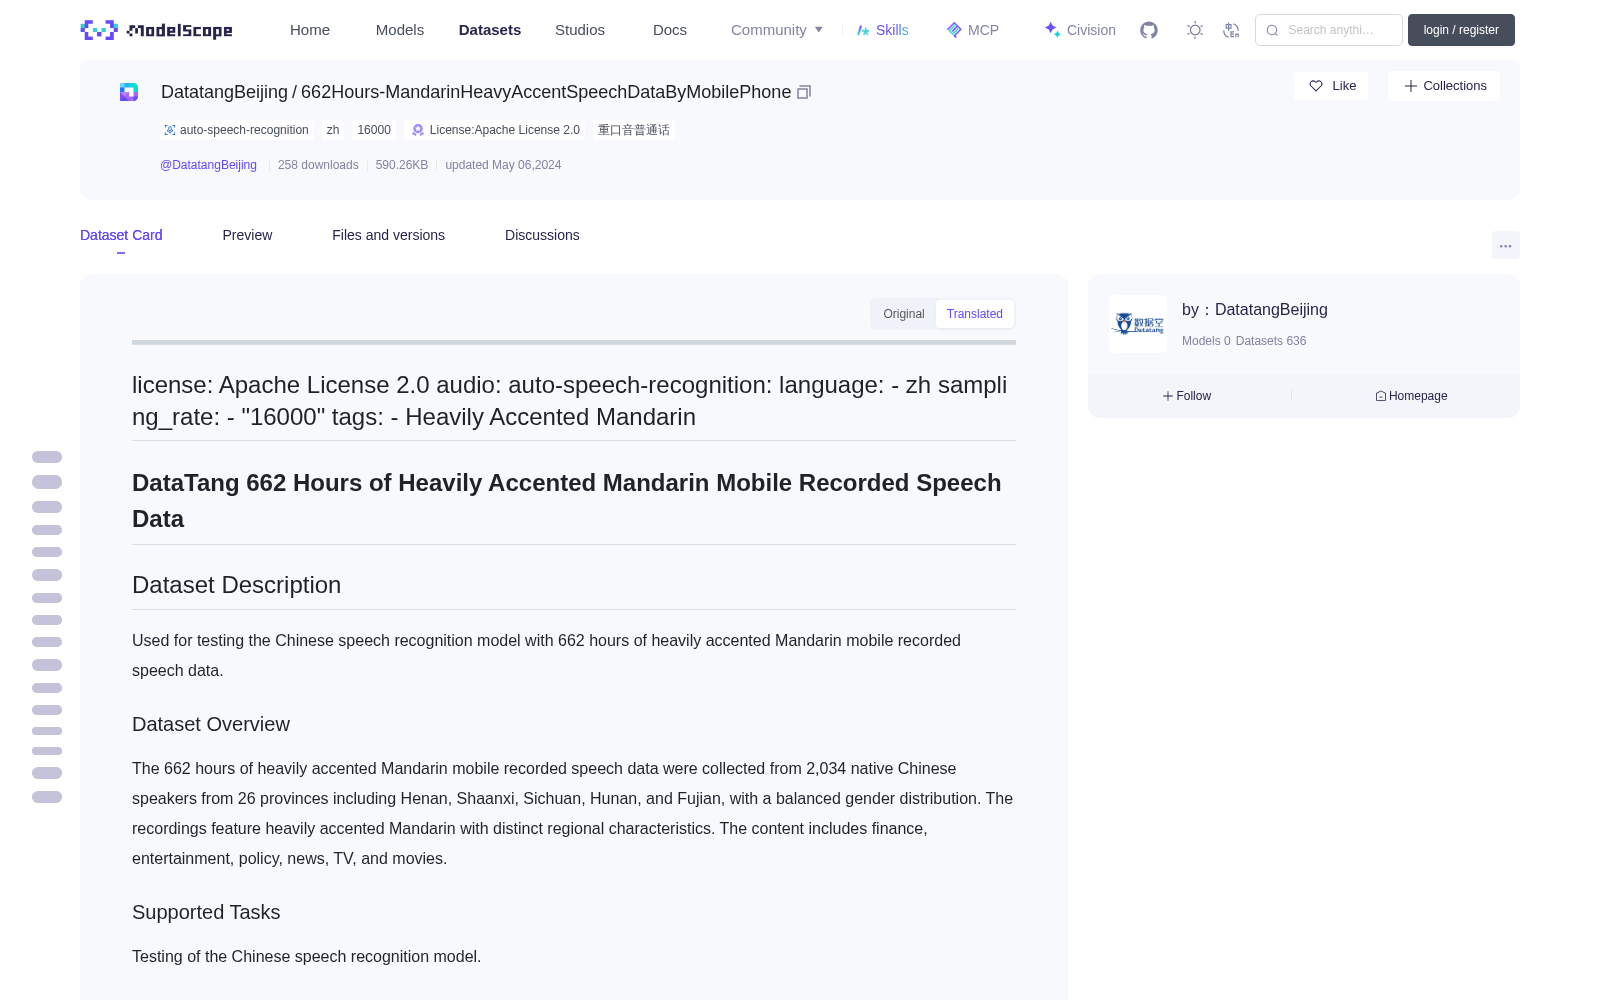Click the 重口音普通话 tag

click(634, 130)
